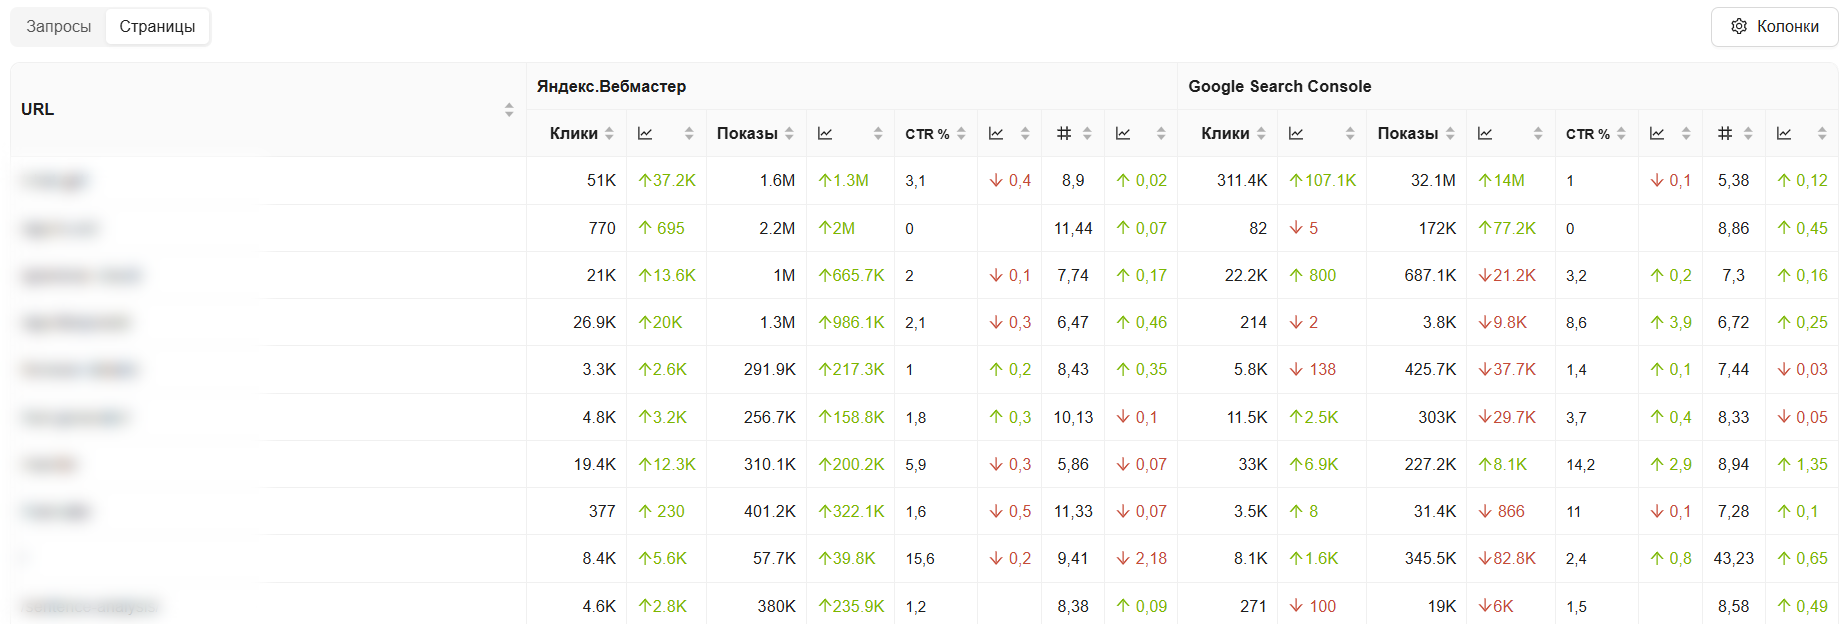Click the trend chart icon after Yandex CTR %

(x=996, y=134)
